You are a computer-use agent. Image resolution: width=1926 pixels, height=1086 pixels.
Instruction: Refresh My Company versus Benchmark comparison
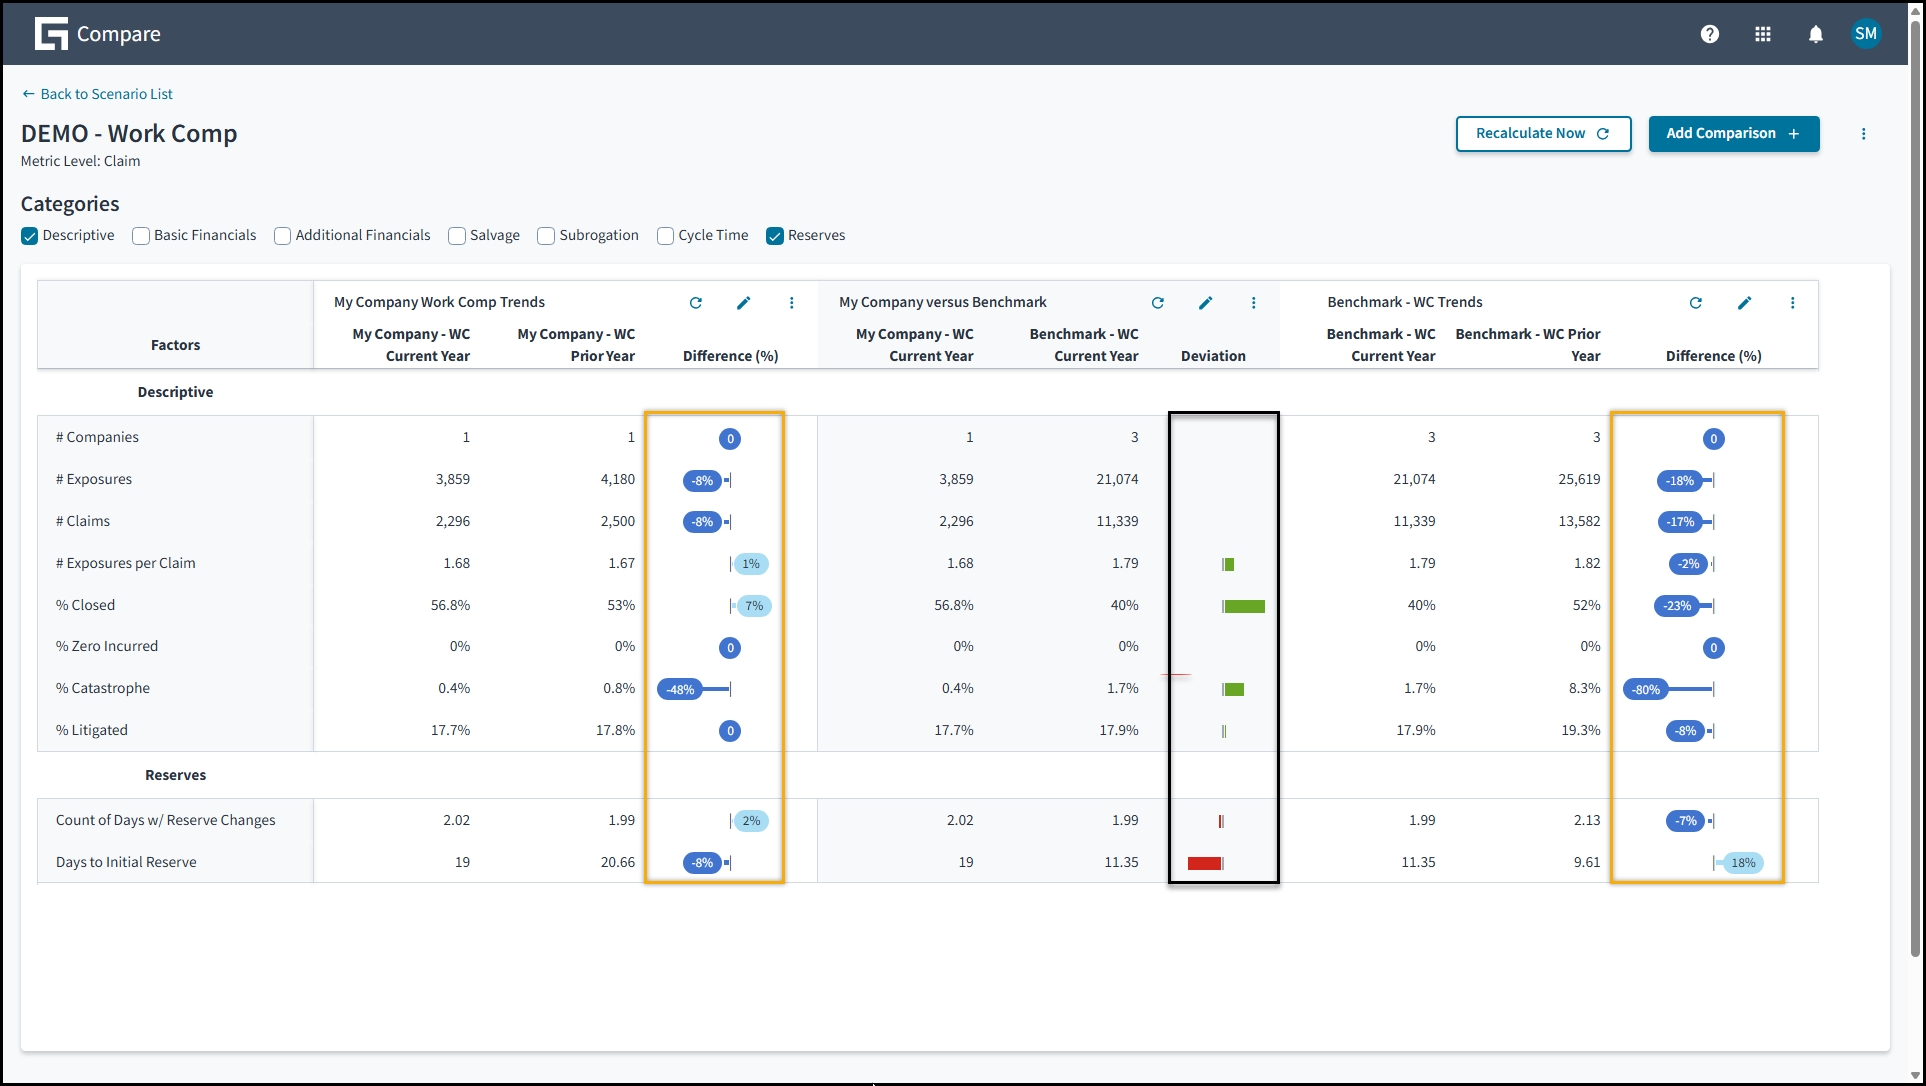click(1157, 303)
